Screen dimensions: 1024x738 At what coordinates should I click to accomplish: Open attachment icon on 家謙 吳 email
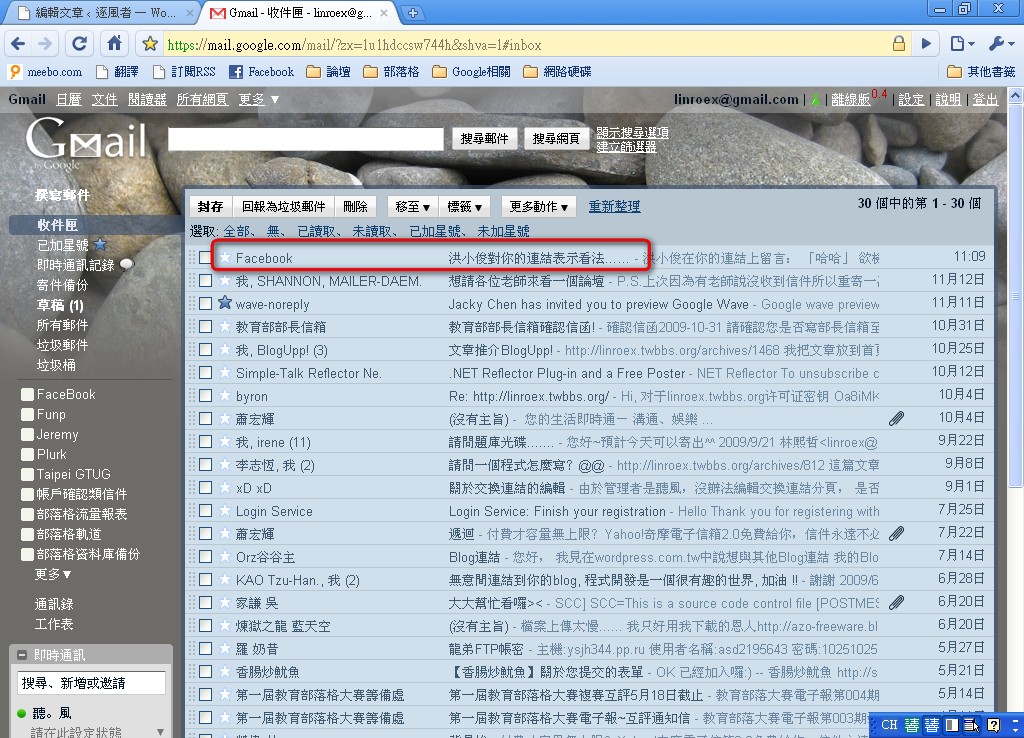tap(897, 602)
